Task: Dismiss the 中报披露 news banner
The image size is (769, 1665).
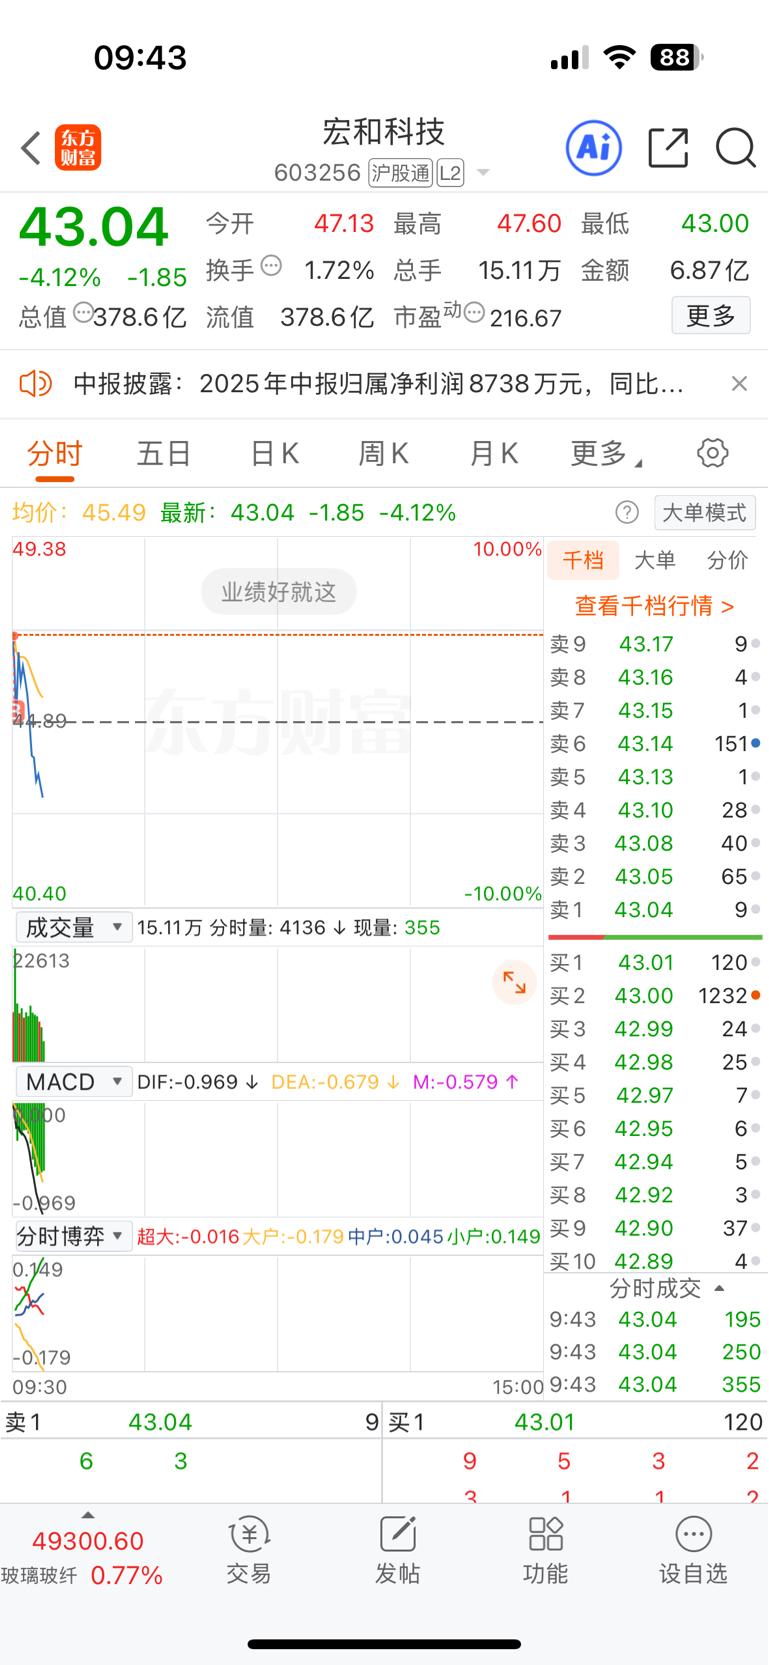Action: [x=739, y=384]
